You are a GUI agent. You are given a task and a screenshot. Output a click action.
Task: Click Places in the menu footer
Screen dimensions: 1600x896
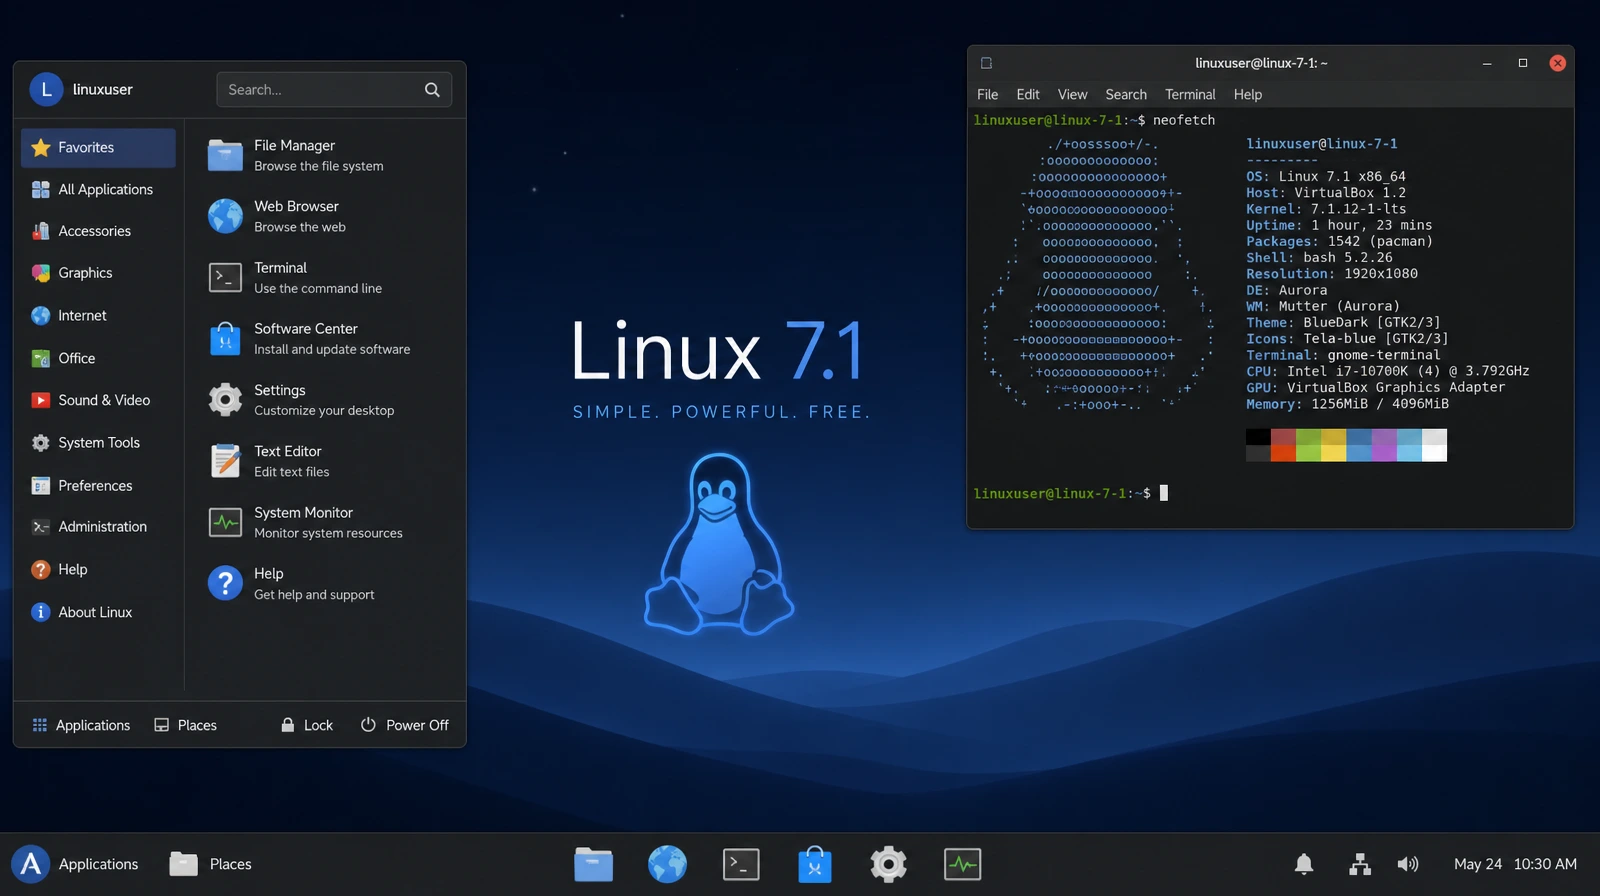(185, 725)
